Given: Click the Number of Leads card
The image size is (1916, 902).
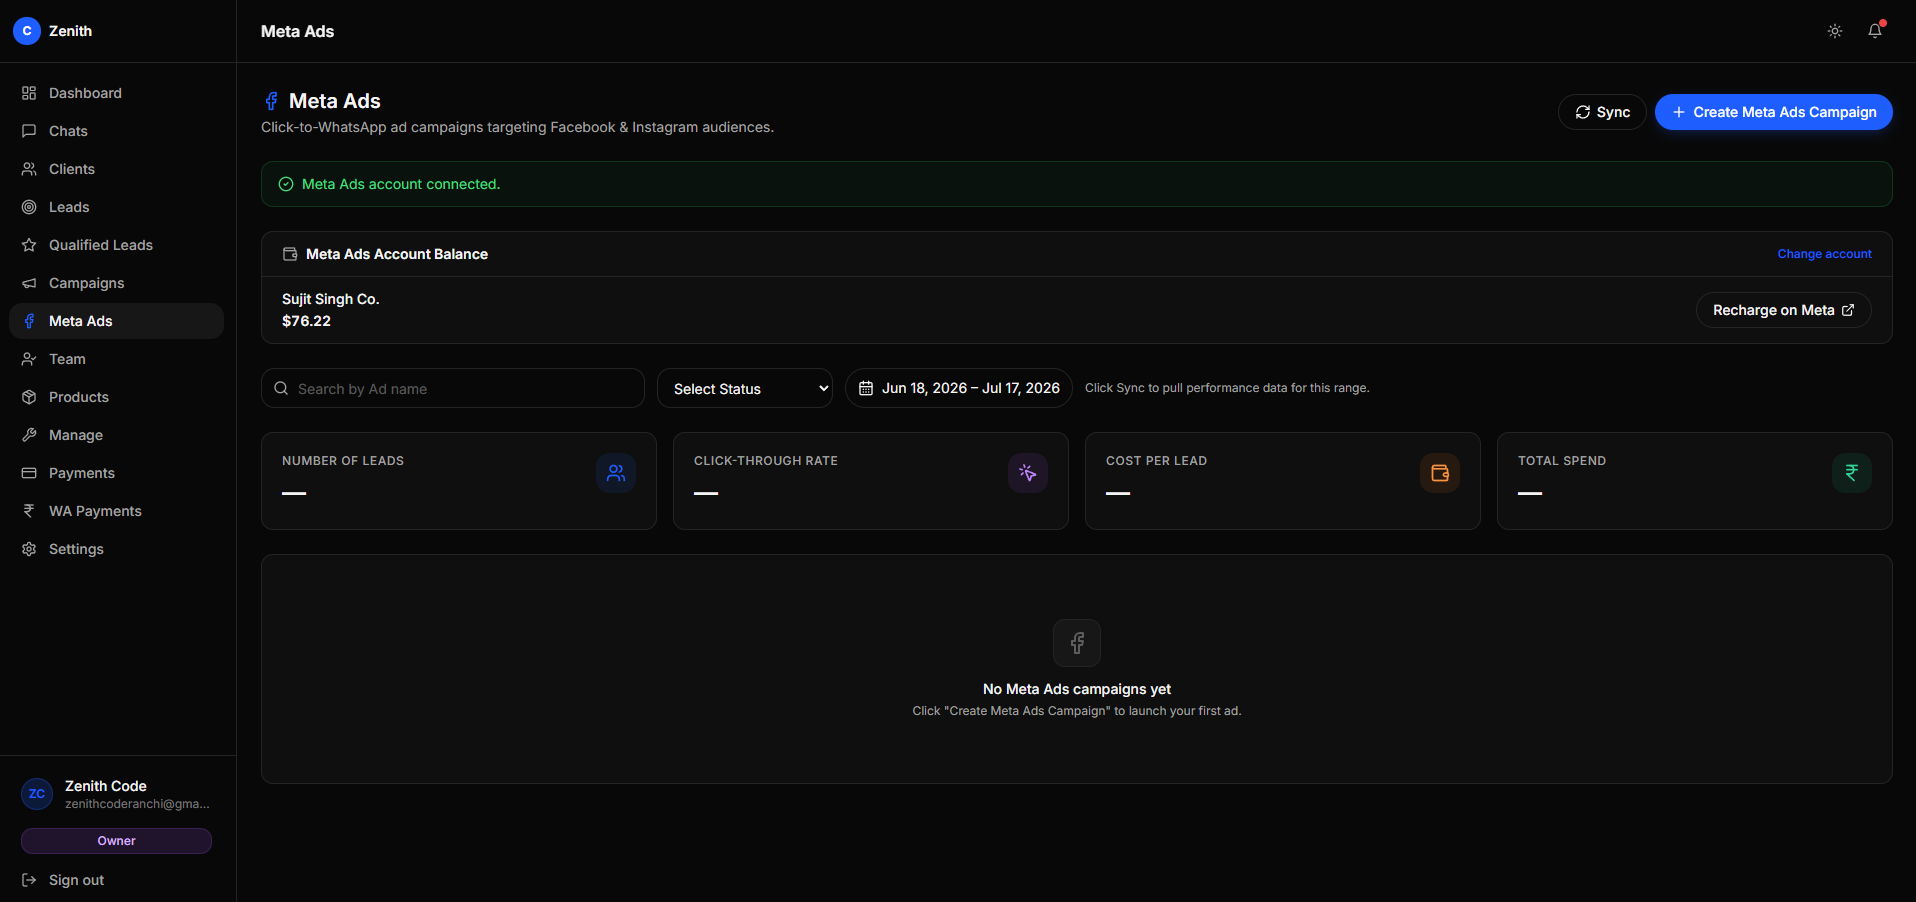Looking at the screenshot, I should tap(459, 481).
